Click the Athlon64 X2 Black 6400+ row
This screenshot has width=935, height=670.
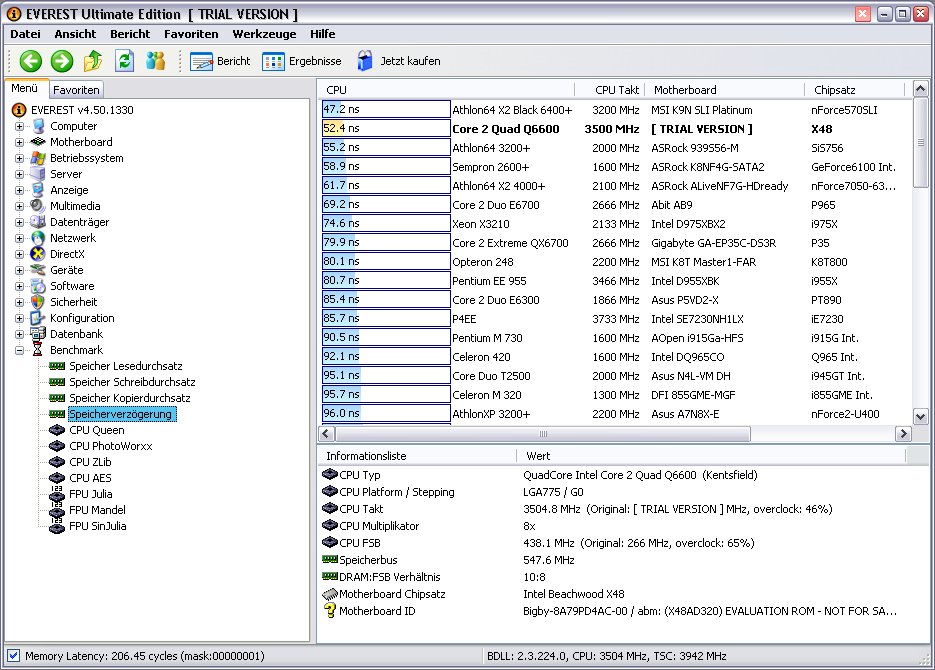tap(615, 110)
